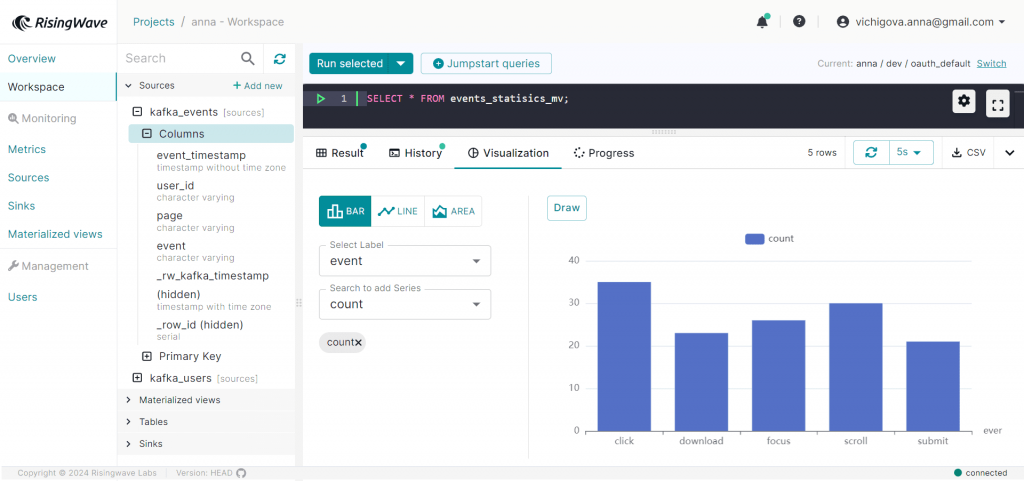This screenshot has width=1024, height=481.
Task: Switch to the History tab
Action: (x=415, y=153)
